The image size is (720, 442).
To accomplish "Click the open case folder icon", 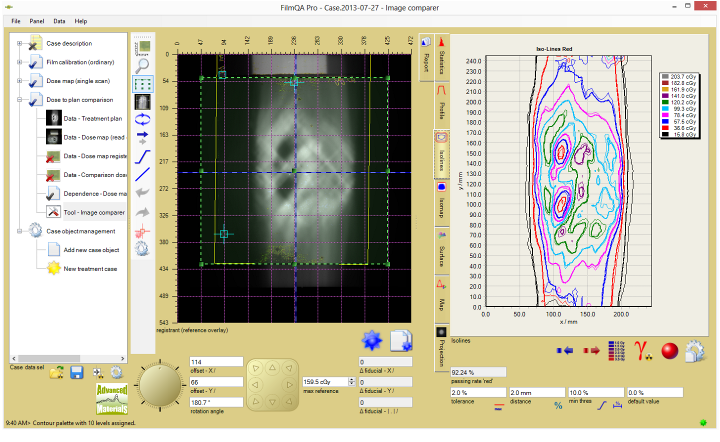I will click(x=56, y=373).
